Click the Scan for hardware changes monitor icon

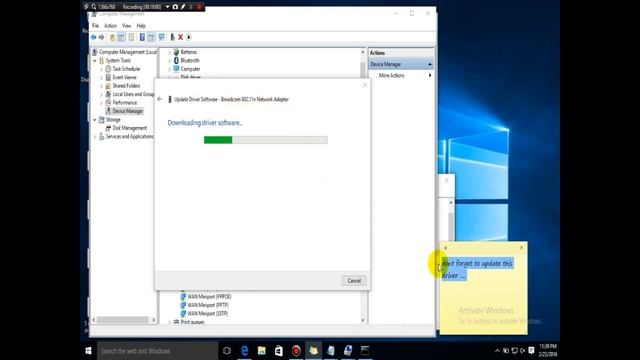pos(162,37)
